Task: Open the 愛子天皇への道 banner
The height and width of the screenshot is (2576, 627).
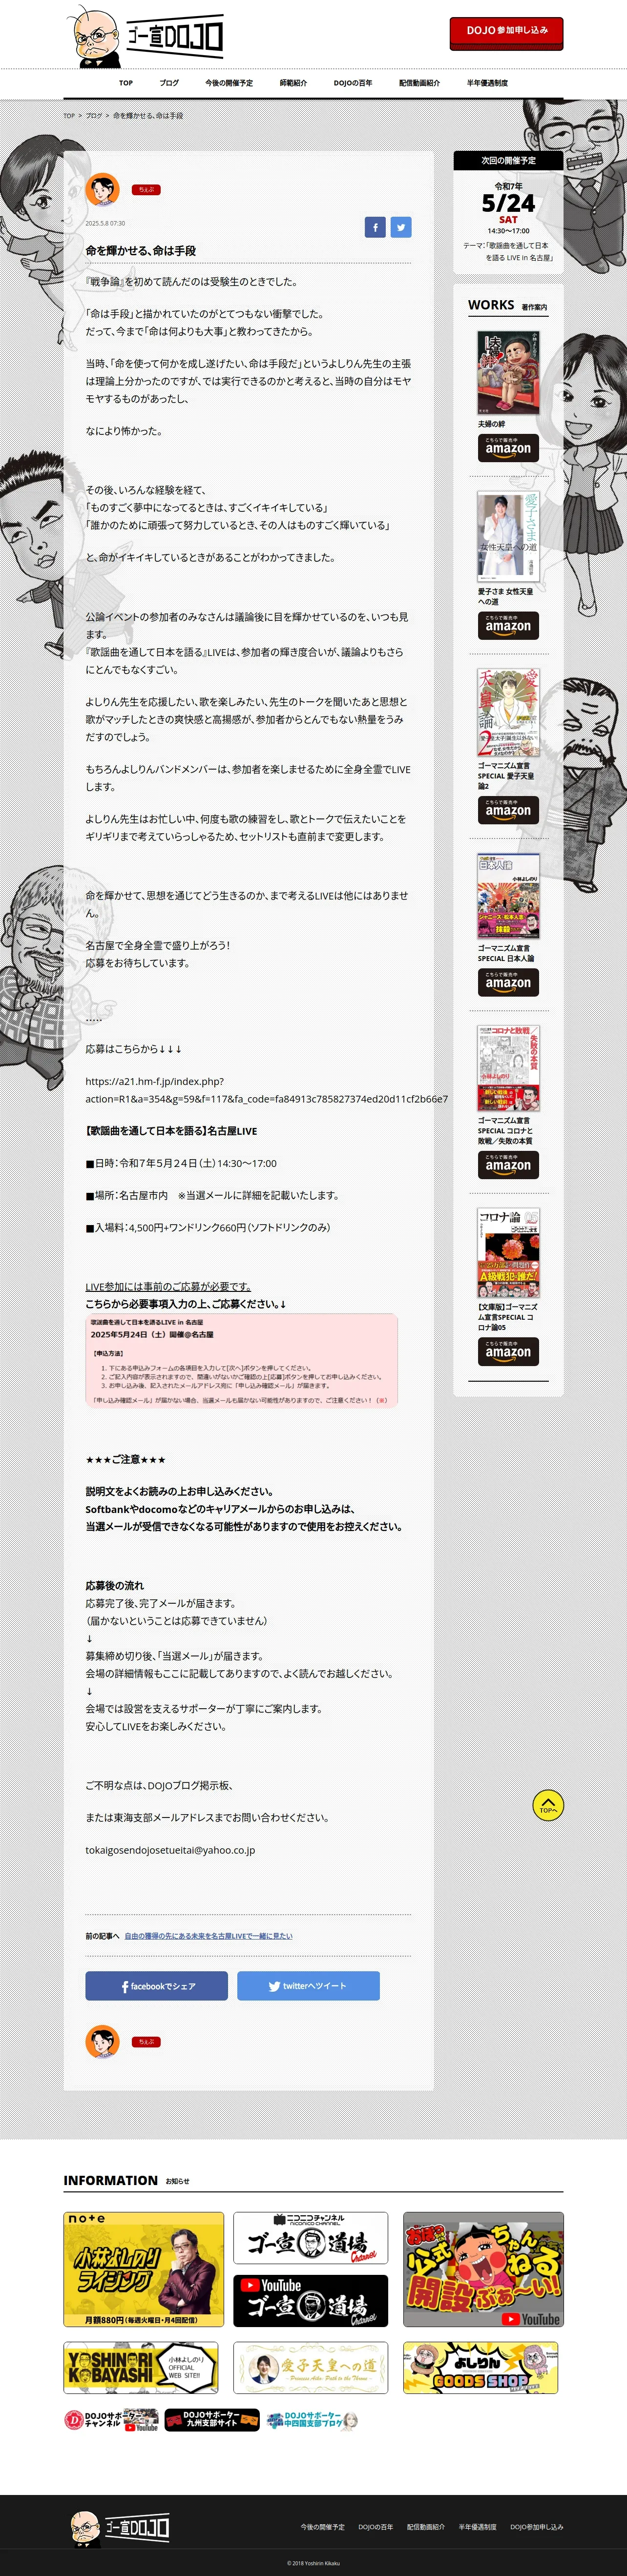Action: (310, 2368)
